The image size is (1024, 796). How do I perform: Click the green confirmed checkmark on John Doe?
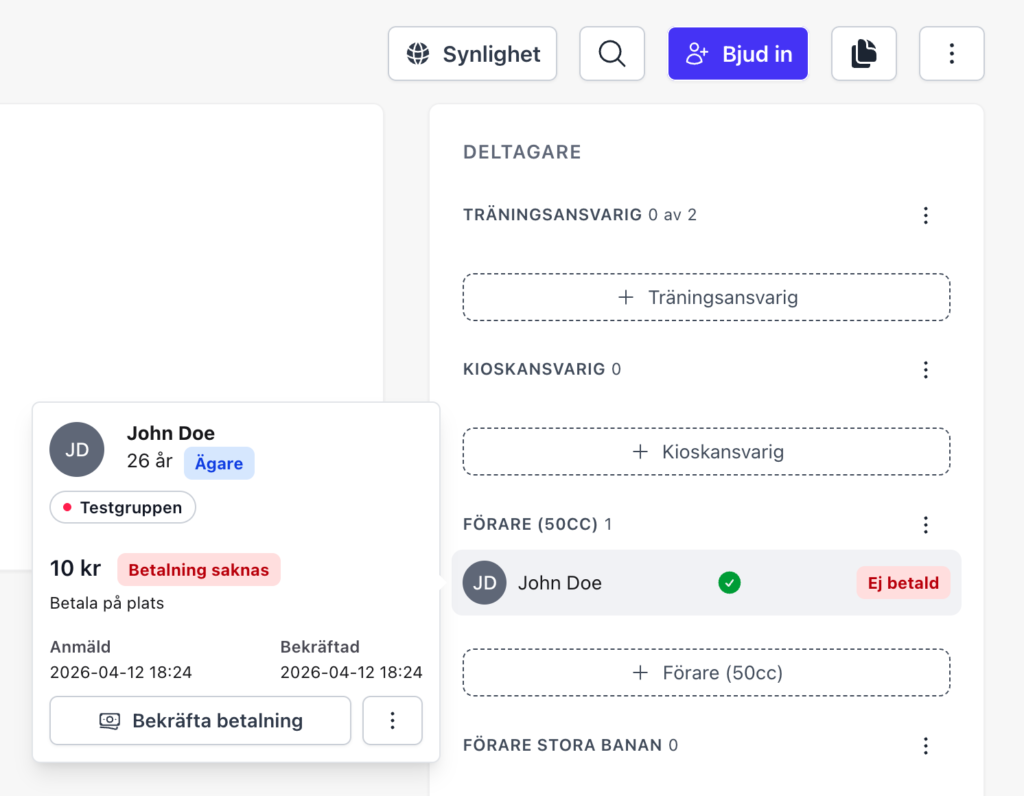(x=730, y=583)
